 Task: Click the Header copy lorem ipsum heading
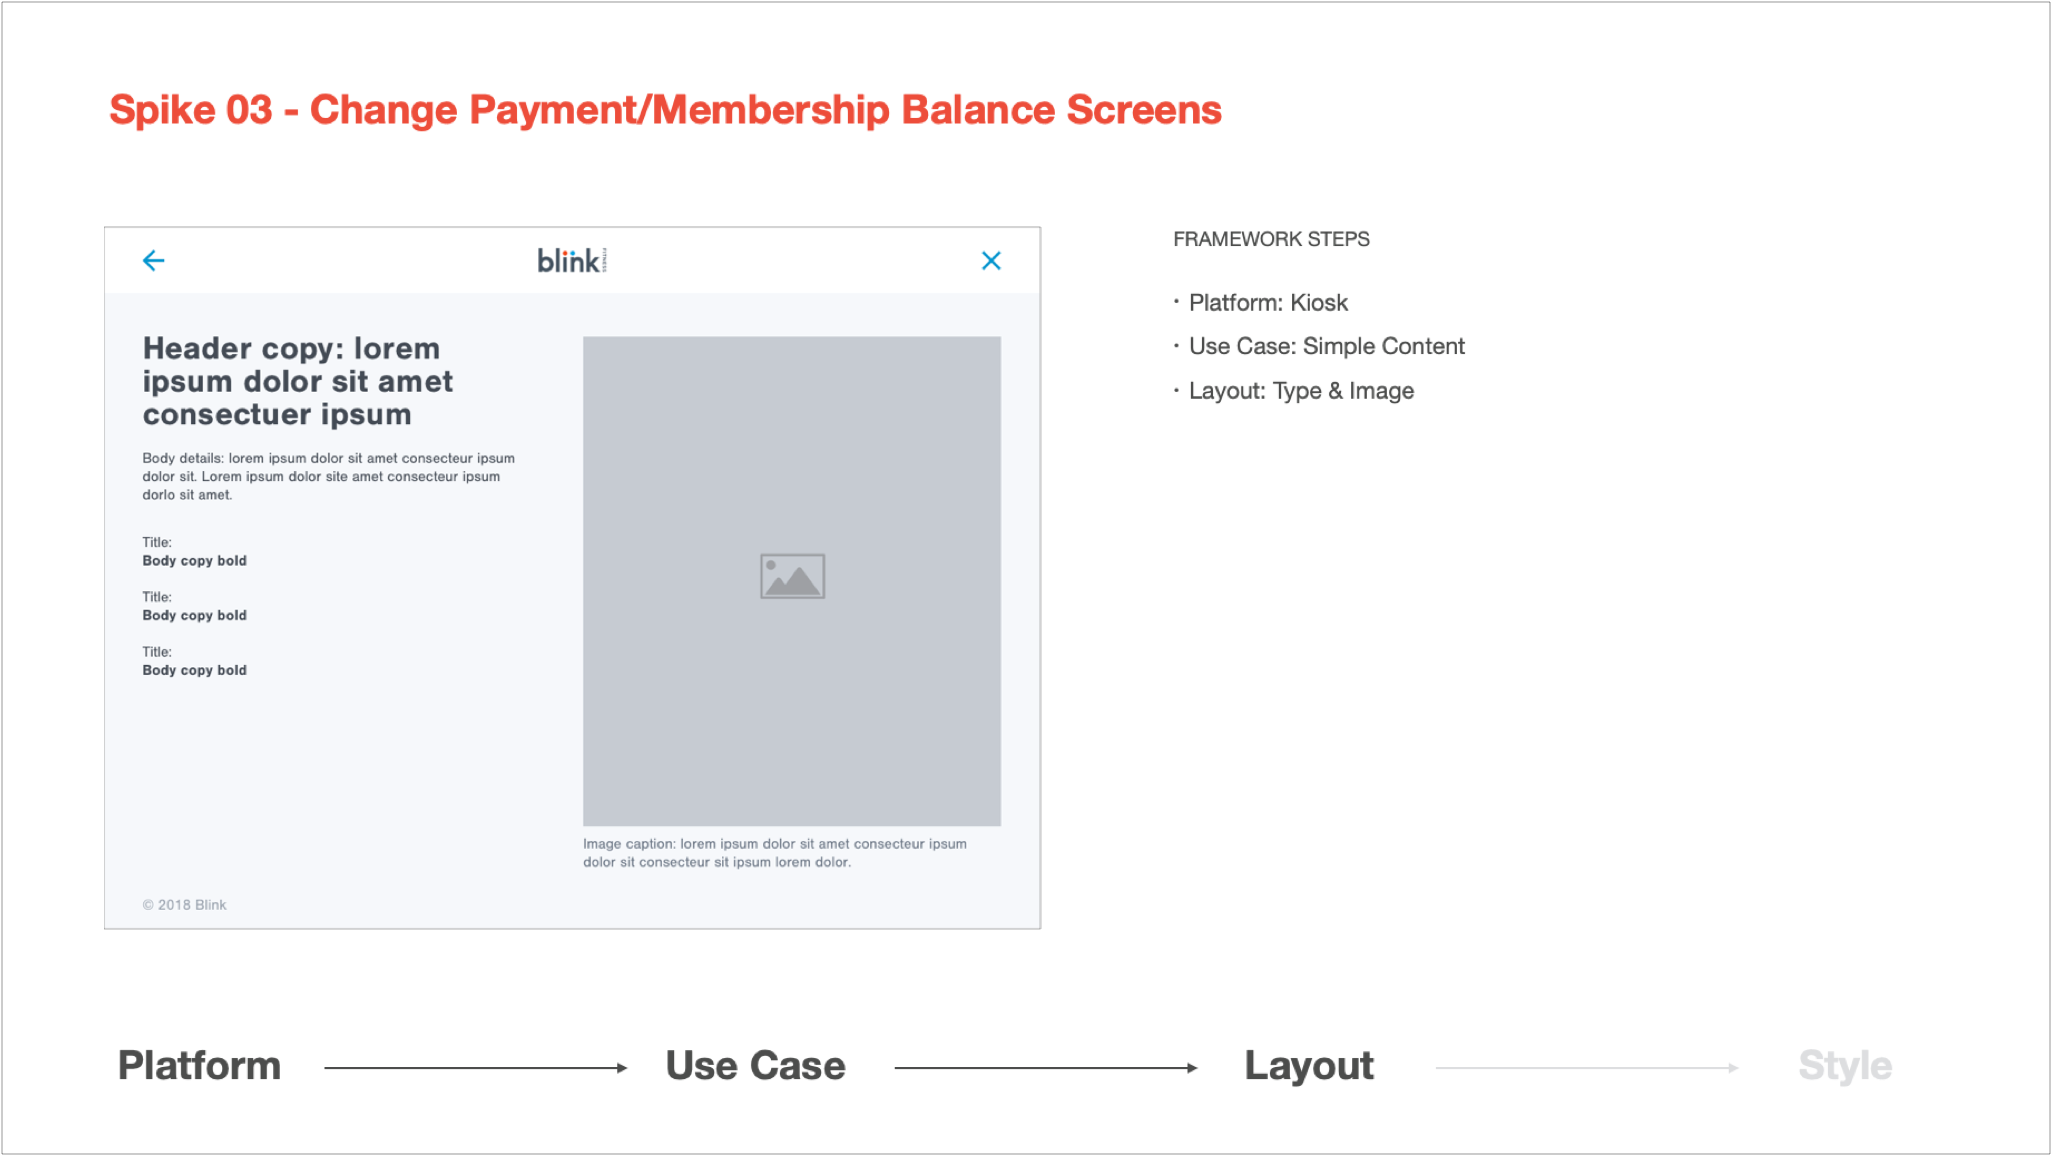(297, 381)
